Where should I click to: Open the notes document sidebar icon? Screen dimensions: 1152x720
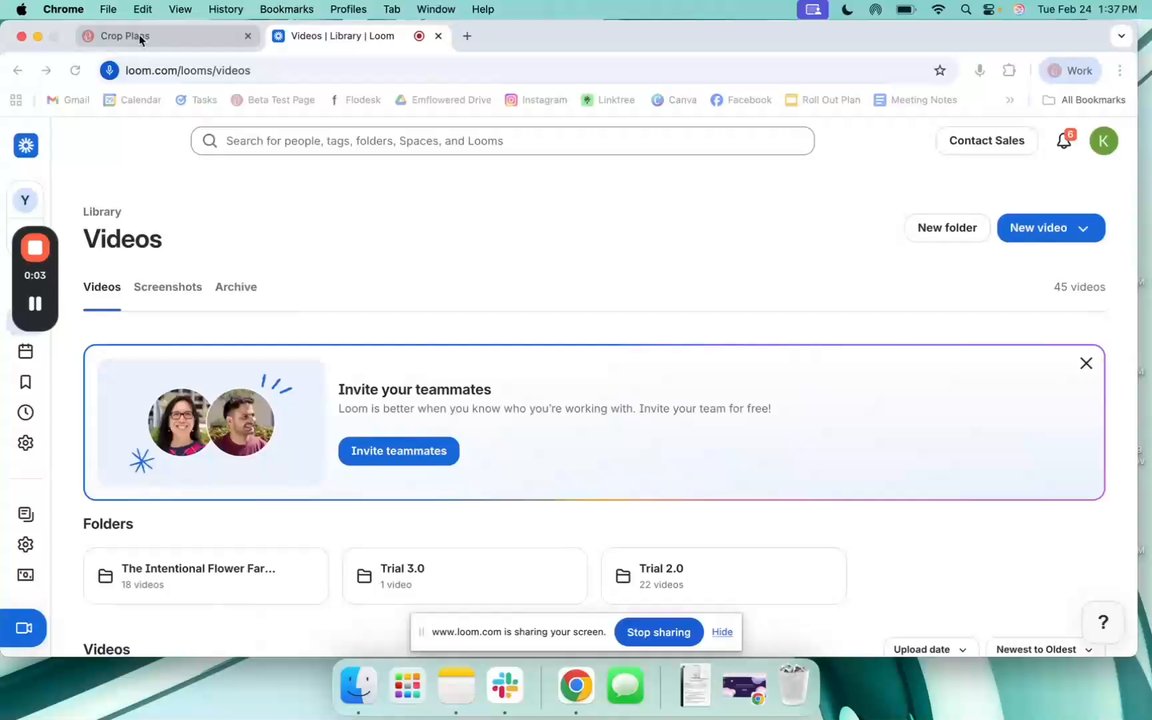26,514
